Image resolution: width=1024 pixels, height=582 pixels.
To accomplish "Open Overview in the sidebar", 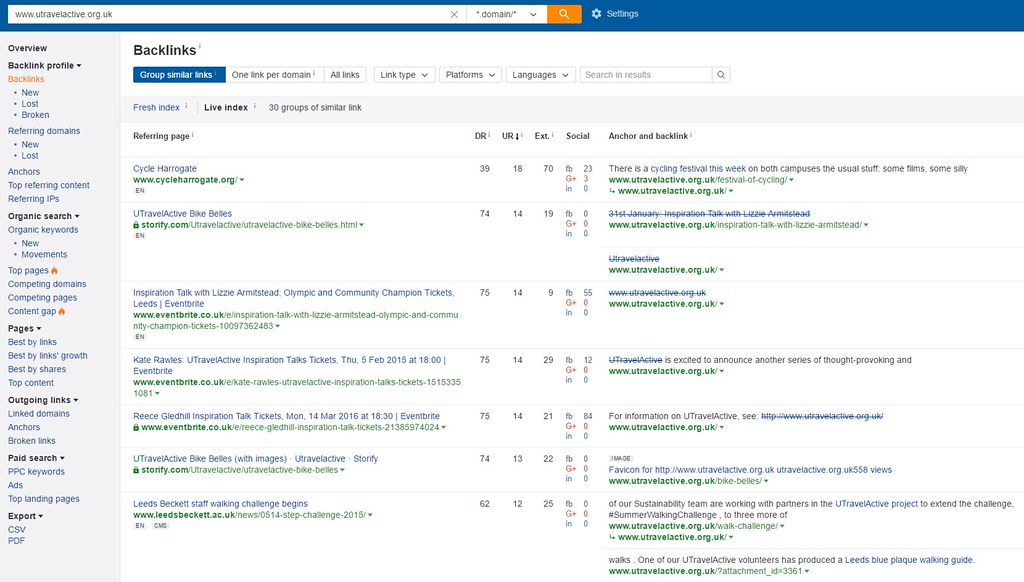I will coord(27,48).
